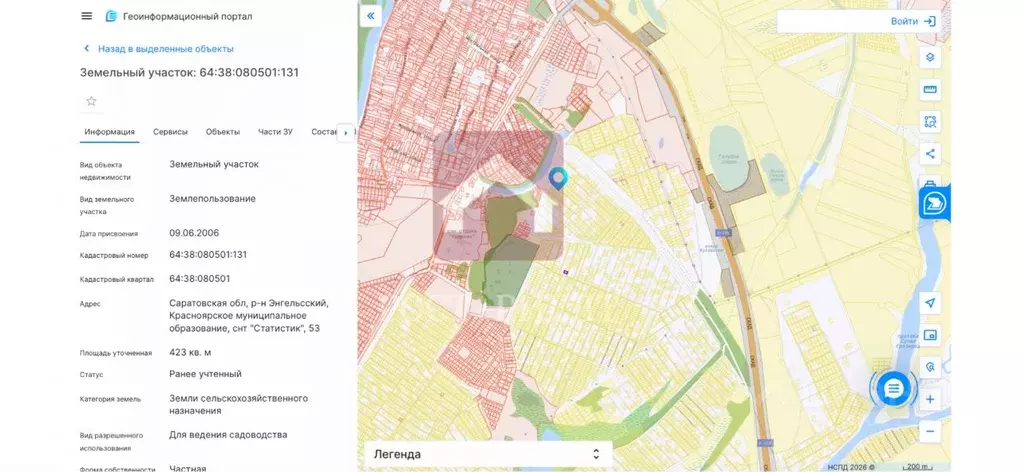Open the hamburger menu
Screen dimensions: 1022x472
click(x=86, y=17)
